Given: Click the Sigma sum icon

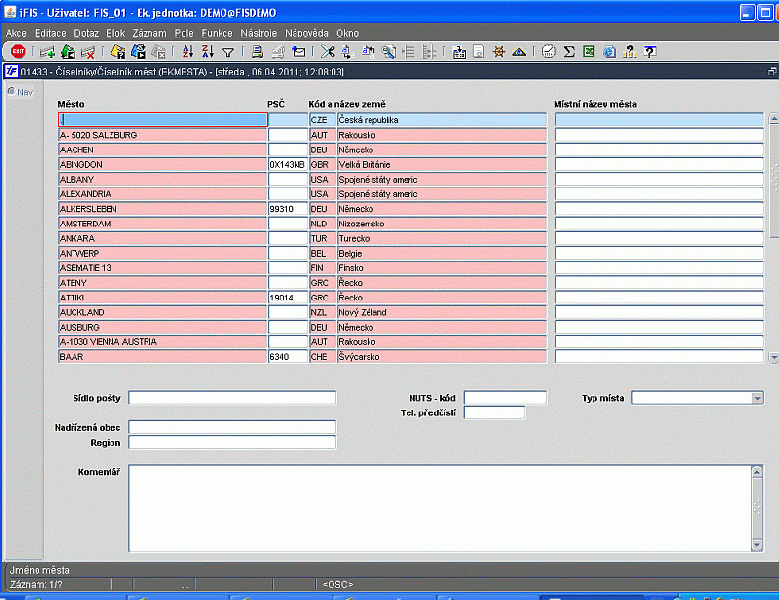Looking at the screenshot, I should coord(569,52).
